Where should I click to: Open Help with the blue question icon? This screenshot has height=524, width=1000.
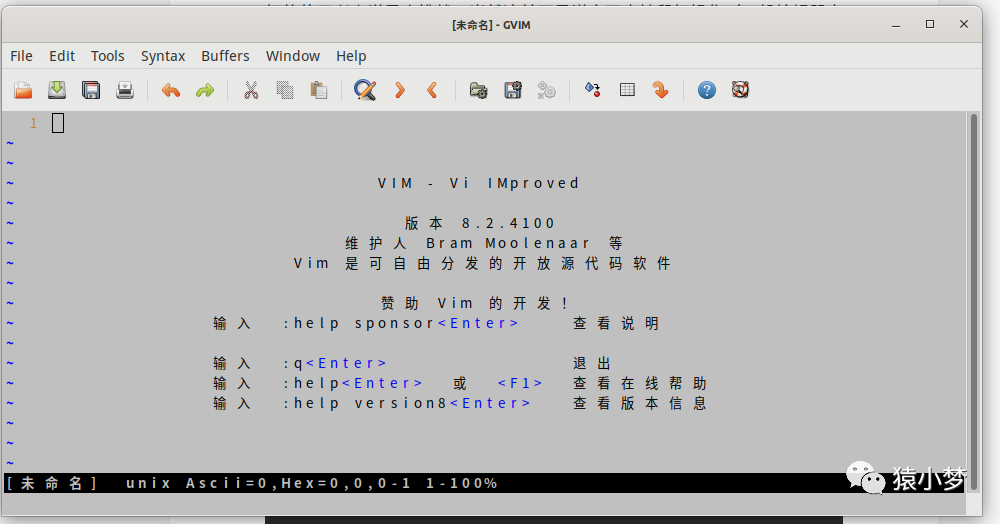point(707,90)
